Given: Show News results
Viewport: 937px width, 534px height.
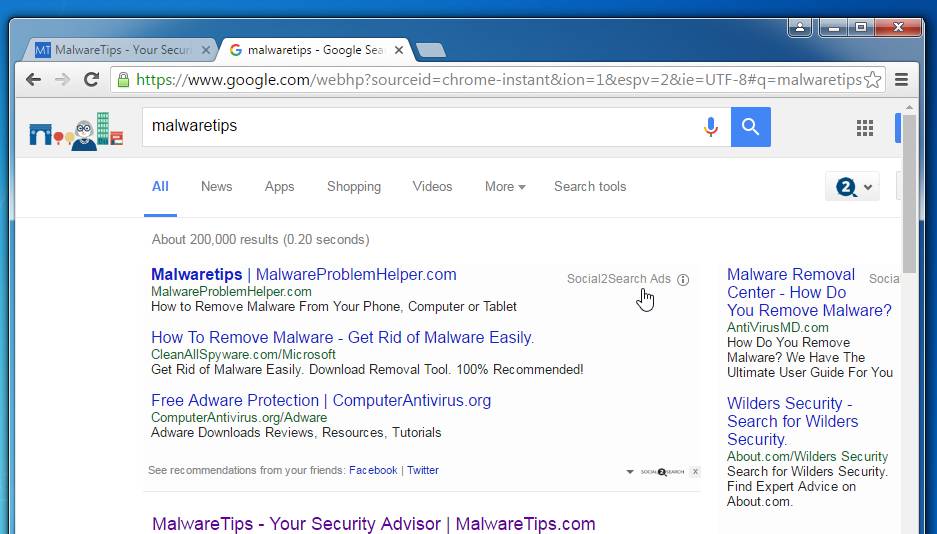Looking at the screenshot, I should [x=216, y=186].
